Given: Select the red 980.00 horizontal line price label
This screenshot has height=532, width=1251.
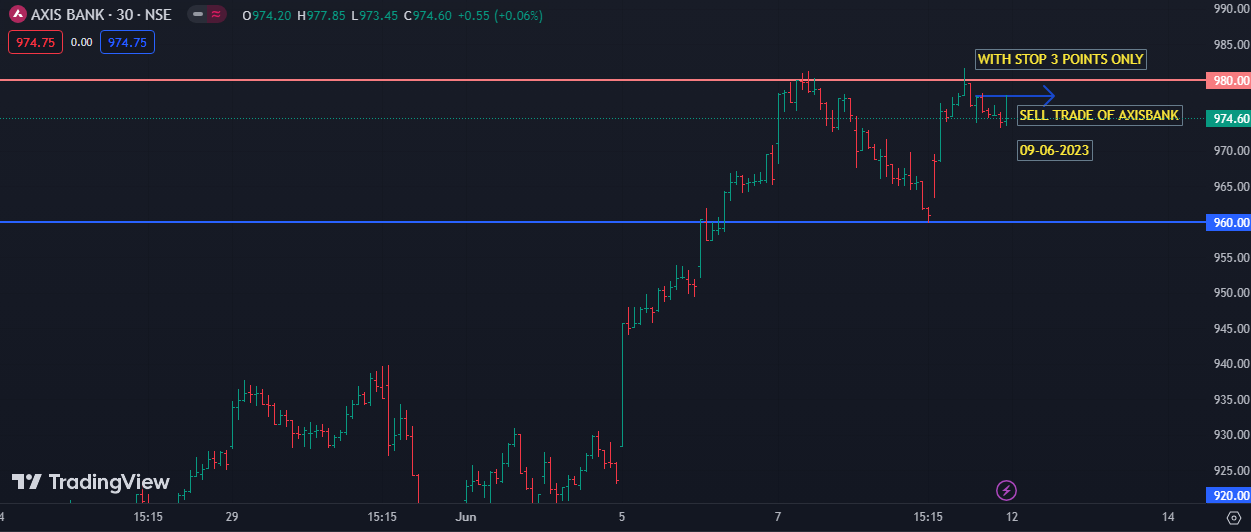Looking at the screenshot, I should (x=1228, y=80).
